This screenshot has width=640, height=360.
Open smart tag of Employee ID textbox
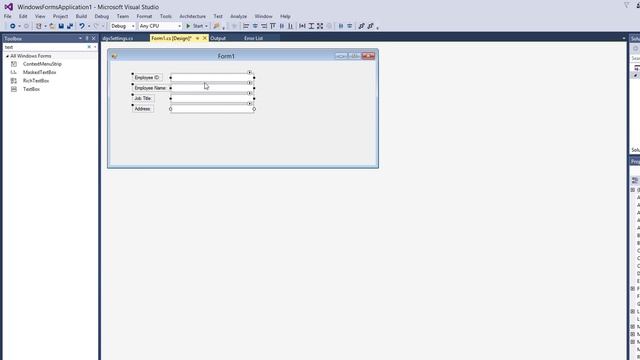coord(249,72)
